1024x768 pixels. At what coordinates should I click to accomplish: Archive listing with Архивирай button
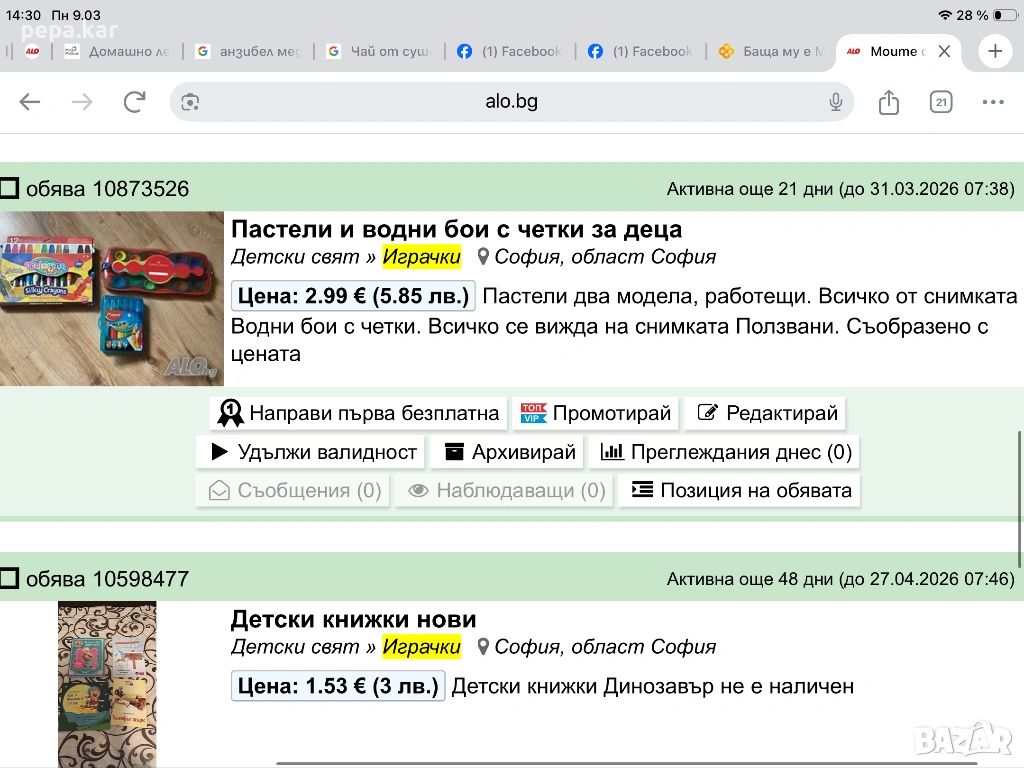pos(510,452)
